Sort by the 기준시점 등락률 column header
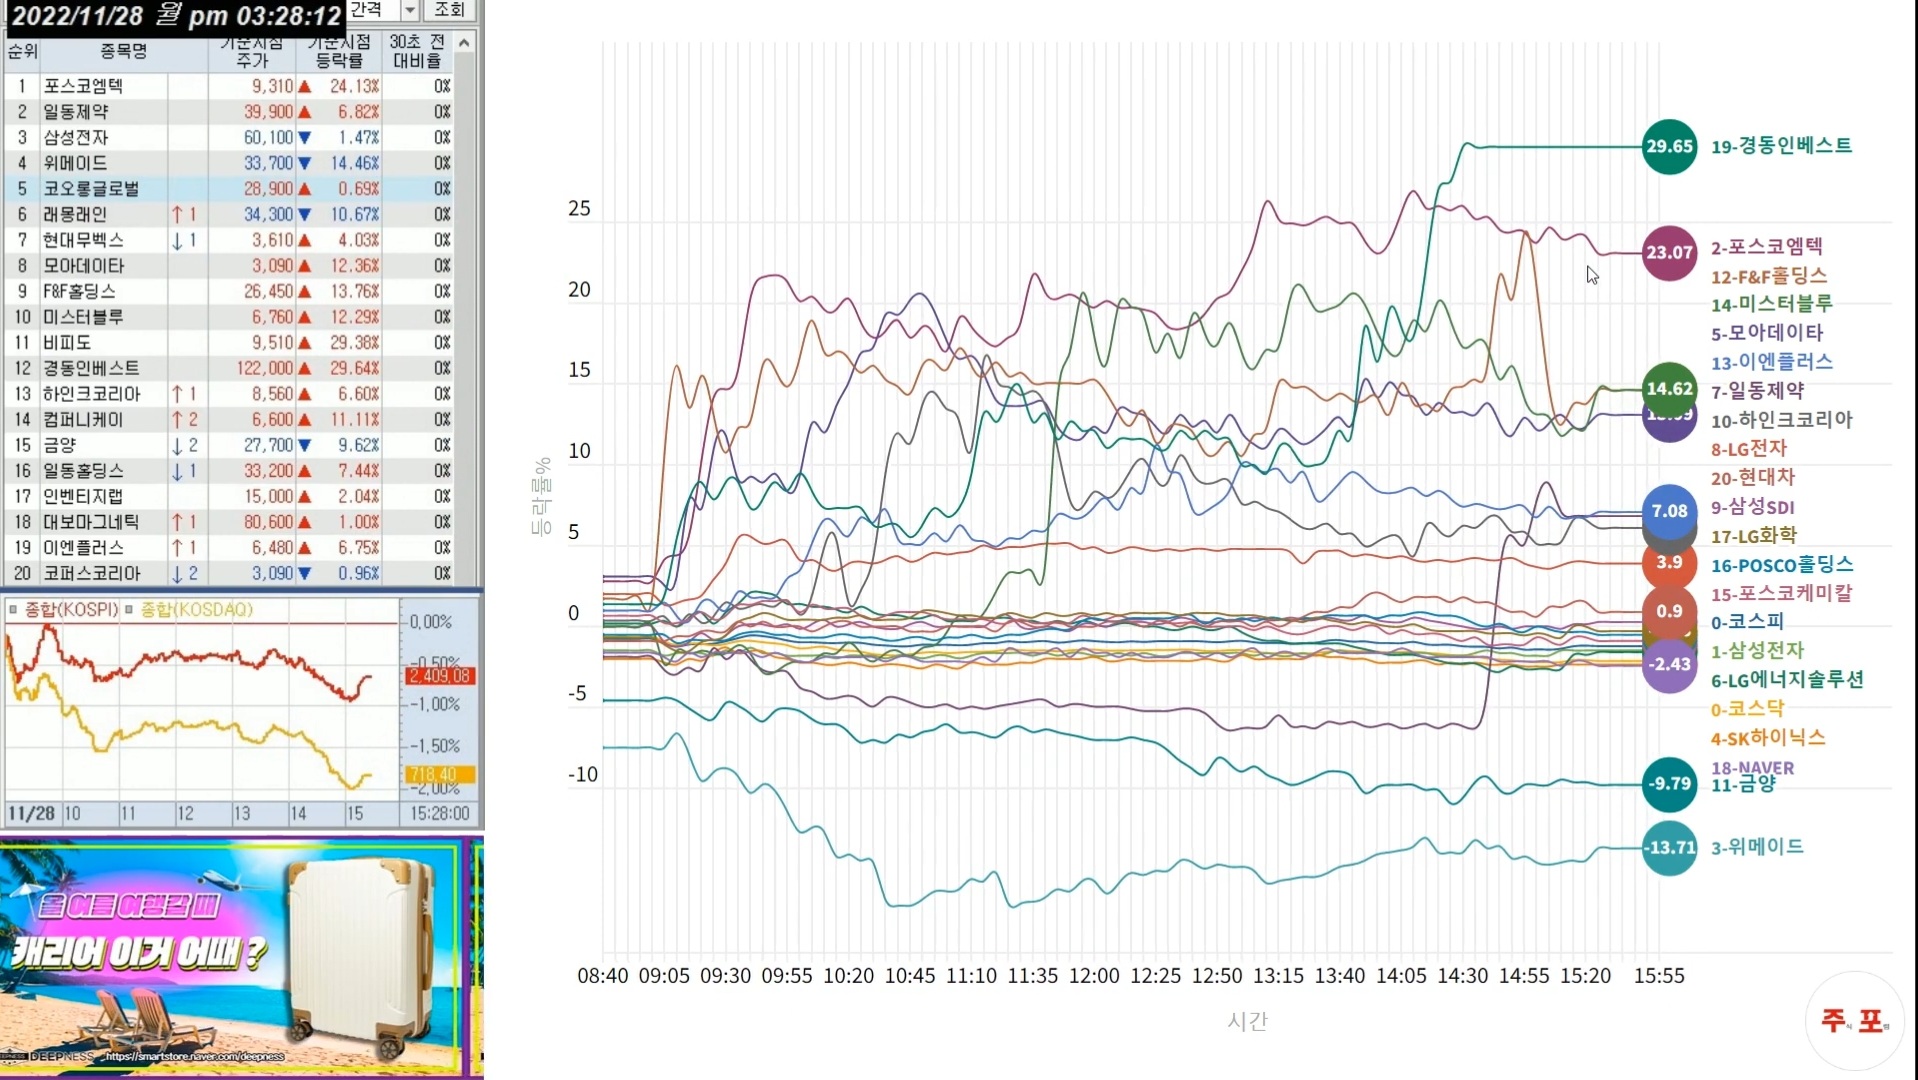 (x=339, y=51)
